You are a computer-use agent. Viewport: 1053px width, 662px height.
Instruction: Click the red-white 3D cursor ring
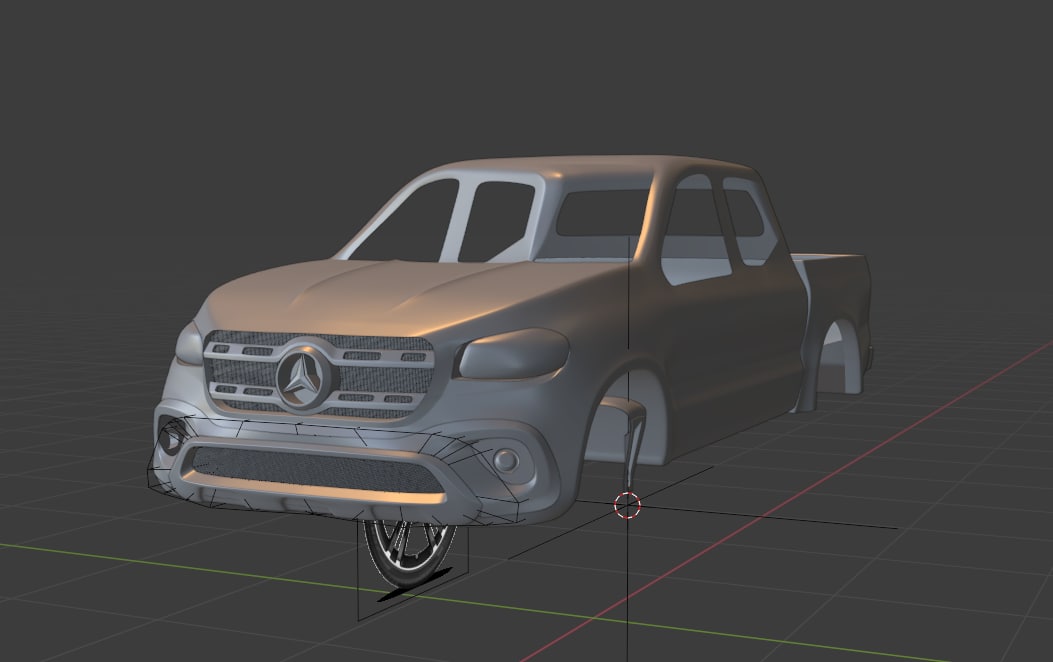coord(627,505)
